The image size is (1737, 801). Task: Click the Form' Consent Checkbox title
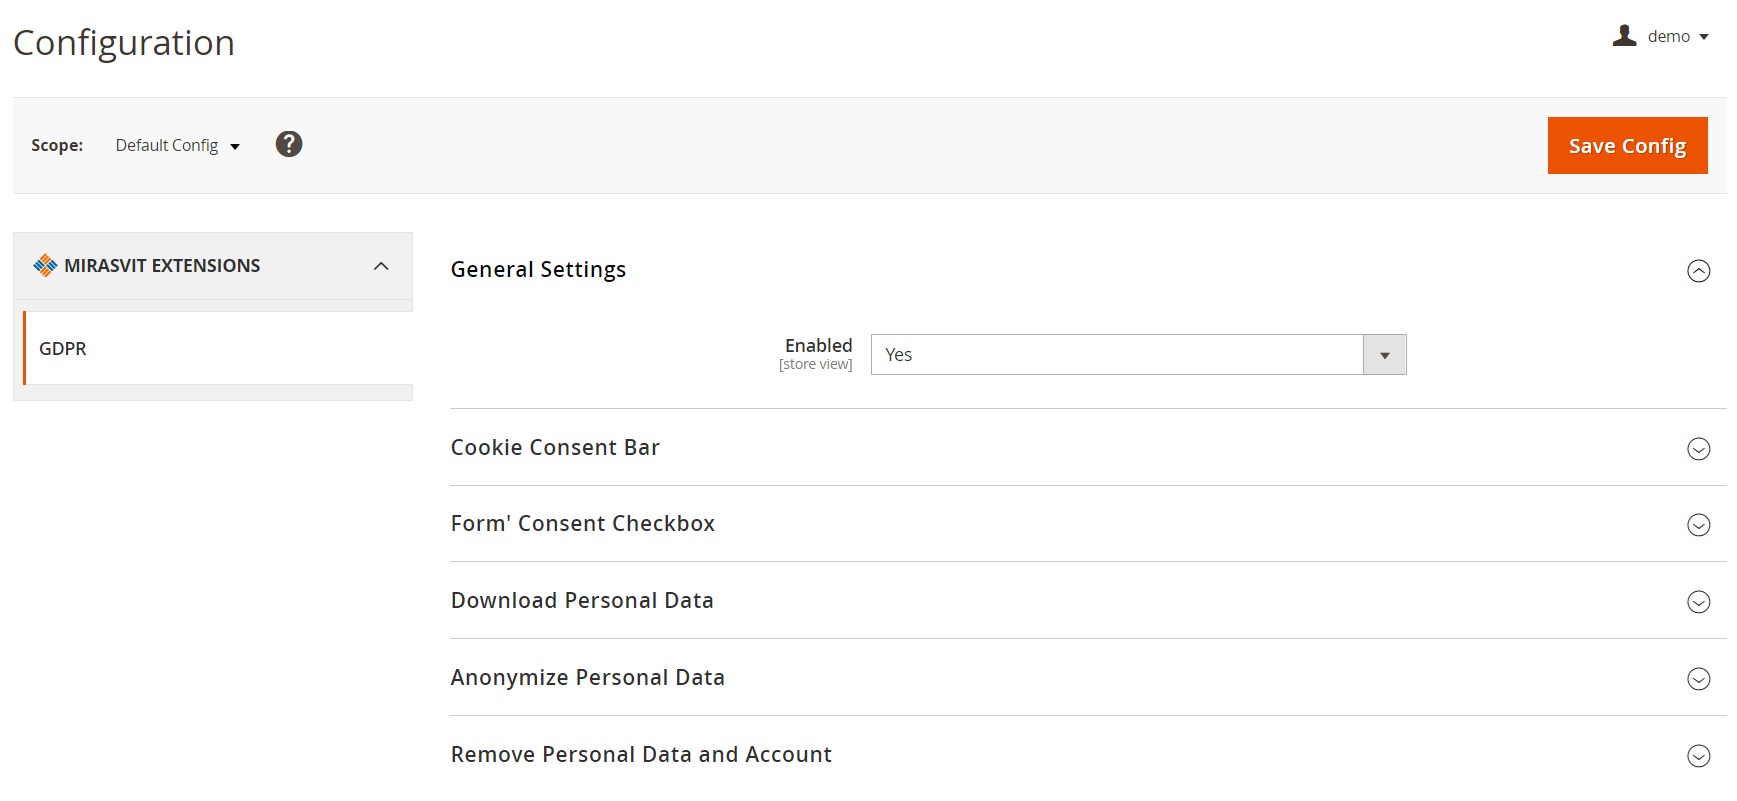(583, 523)
